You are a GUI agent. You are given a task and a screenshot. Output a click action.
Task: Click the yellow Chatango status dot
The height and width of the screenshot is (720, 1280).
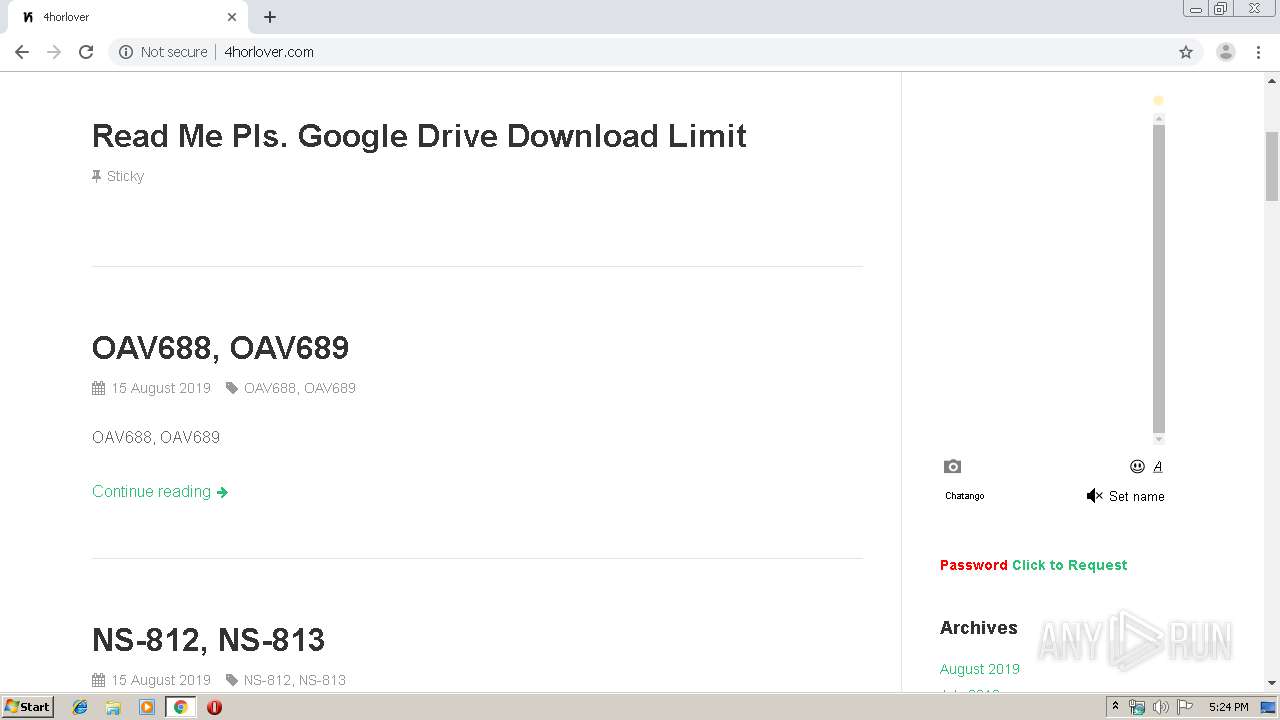point(1158,100)
